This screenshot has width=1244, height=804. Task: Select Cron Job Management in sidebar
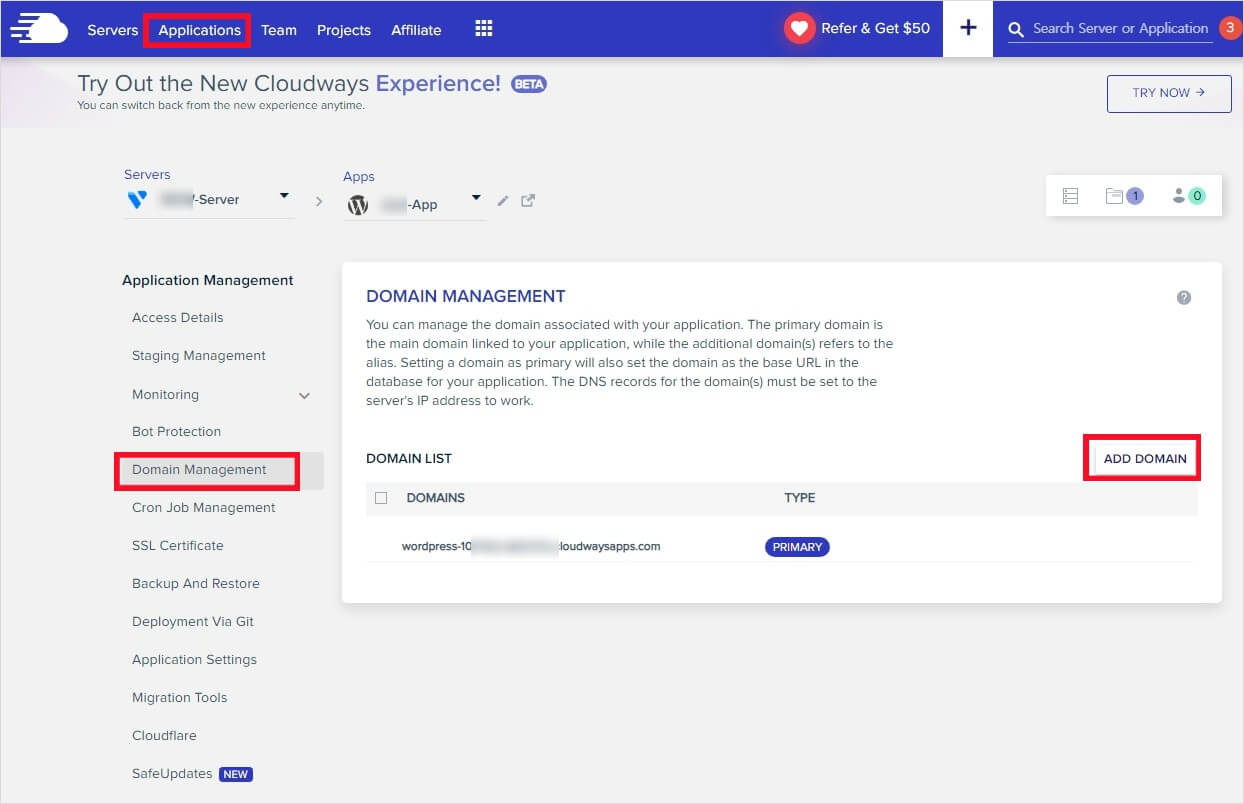tap(203, 508)
